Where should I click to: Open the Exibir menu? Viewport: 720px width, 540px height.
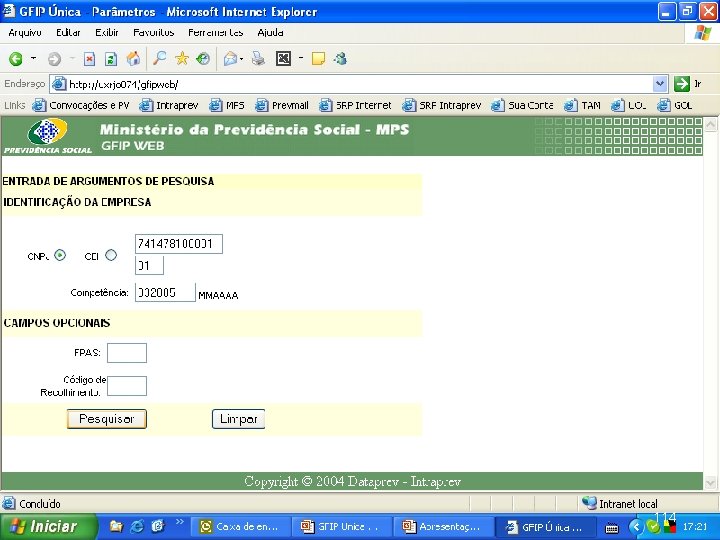(107, 33)
